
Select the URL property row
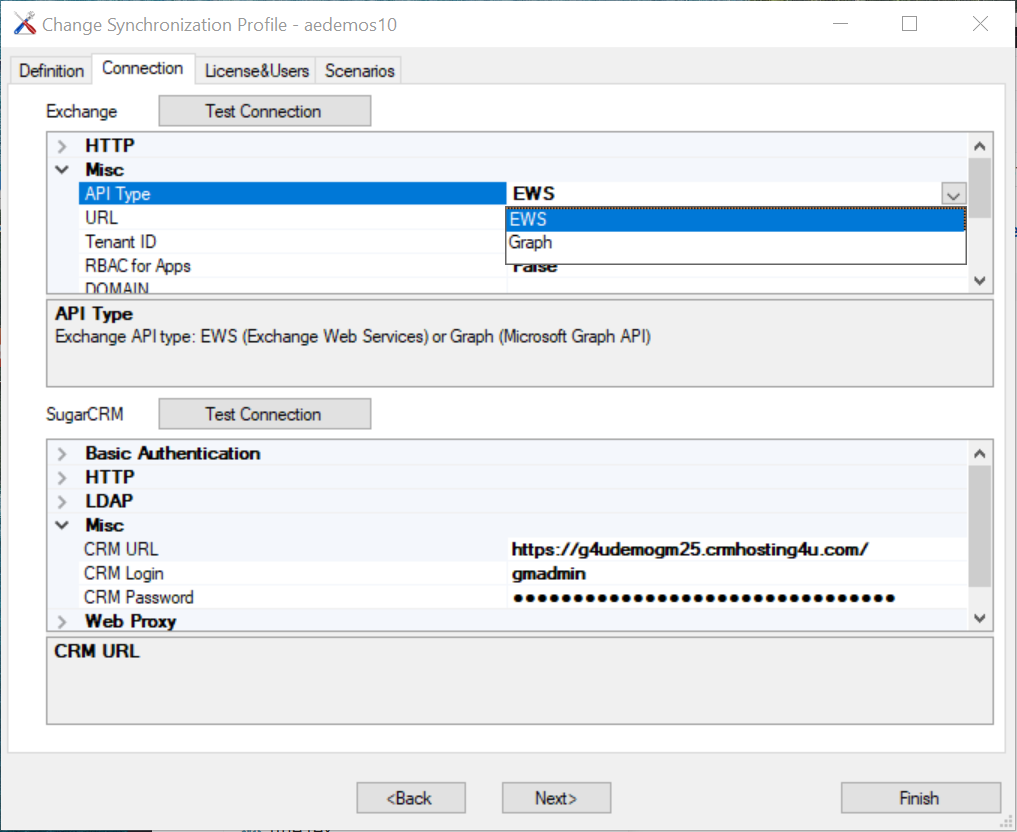(x=293, y=218)
